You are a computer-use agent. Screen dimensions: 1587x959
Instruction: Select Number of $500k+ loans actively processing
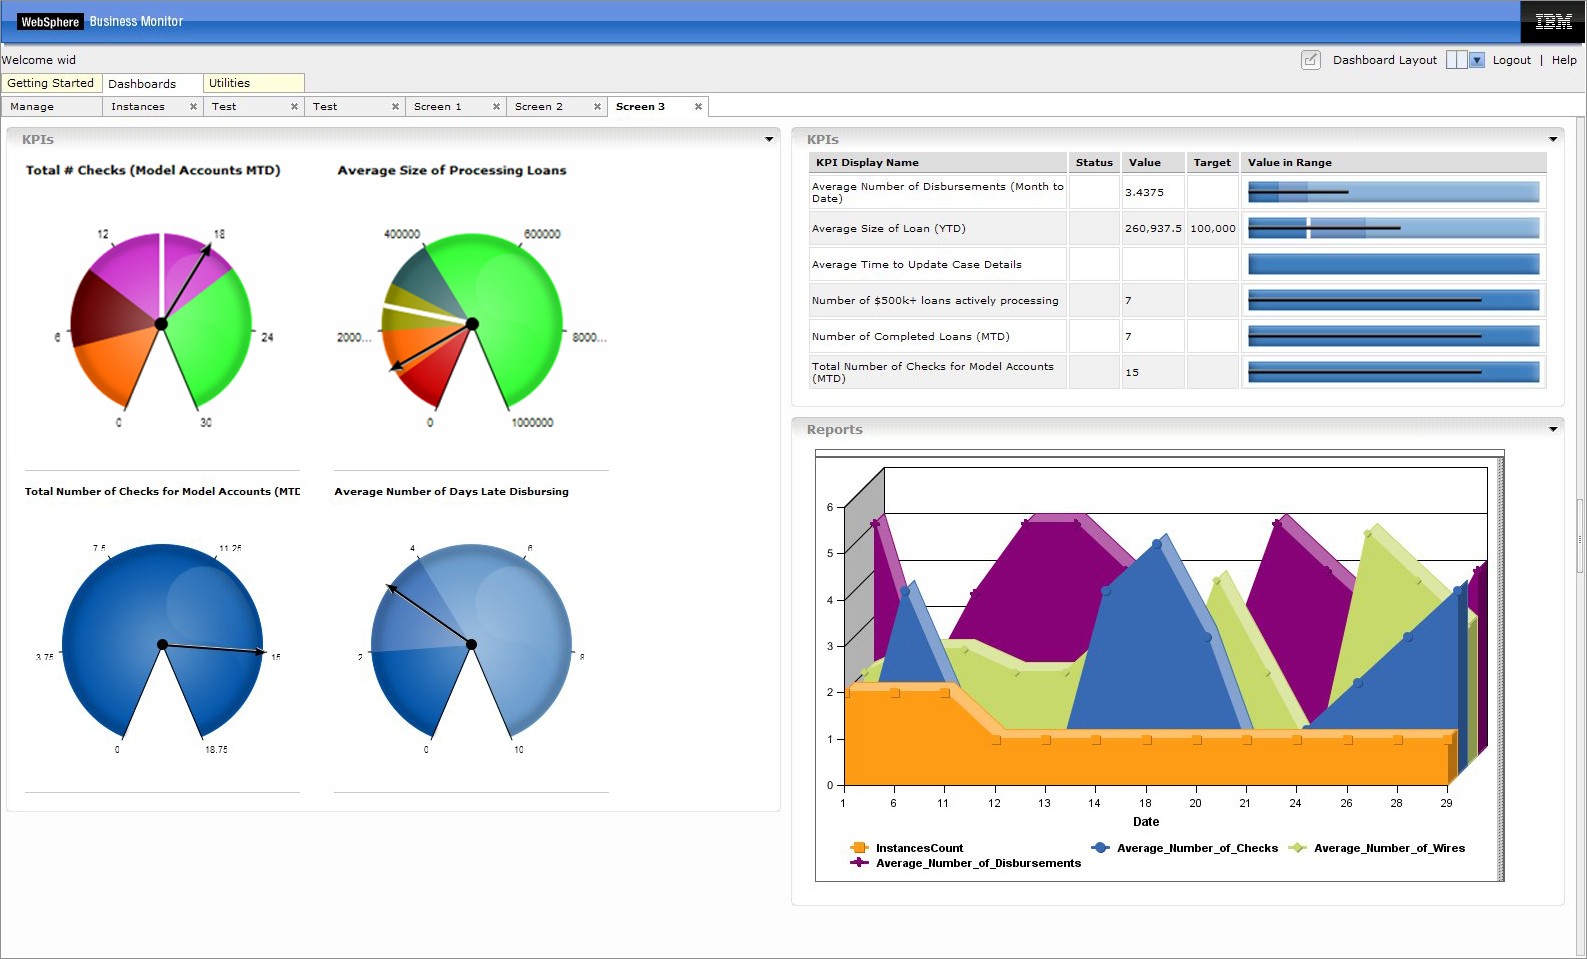coord(1177,300)
